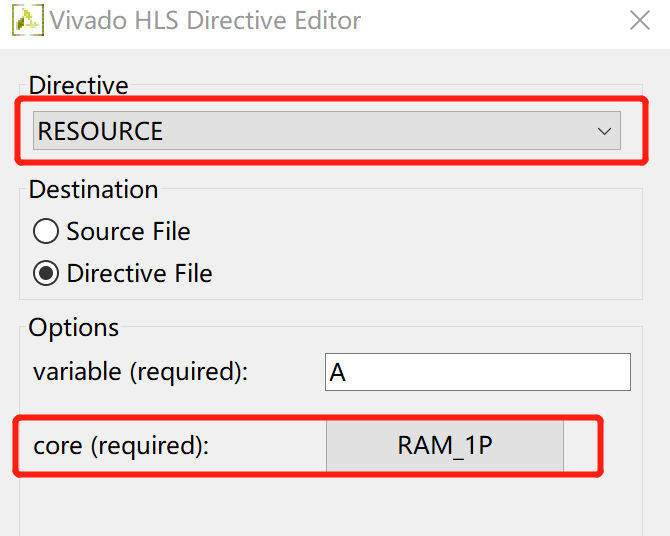Image resolution: width=670 pixels, height=536 pixels.
Task: Close the Vivado HLS Directive Editor
Action: pyautogui.click(x=640, y=21)
